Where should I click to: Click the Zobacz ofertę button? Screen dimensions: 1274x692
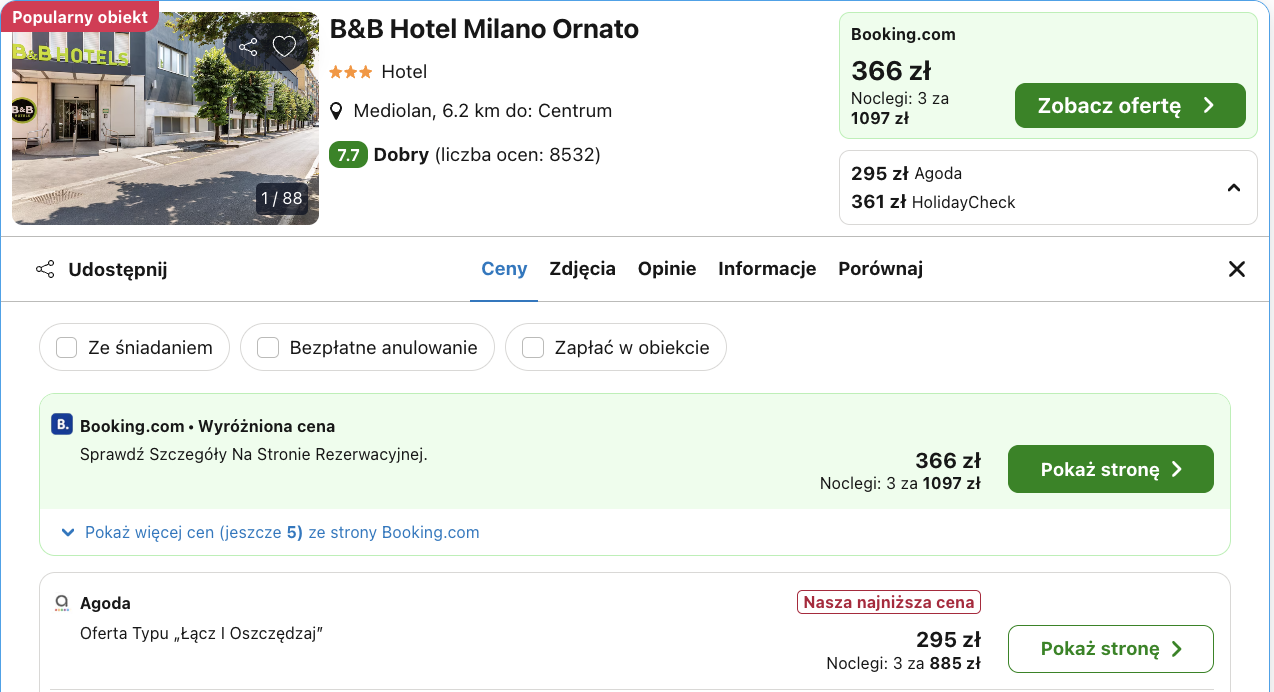pyautogui.click(x=1130, y=105)
